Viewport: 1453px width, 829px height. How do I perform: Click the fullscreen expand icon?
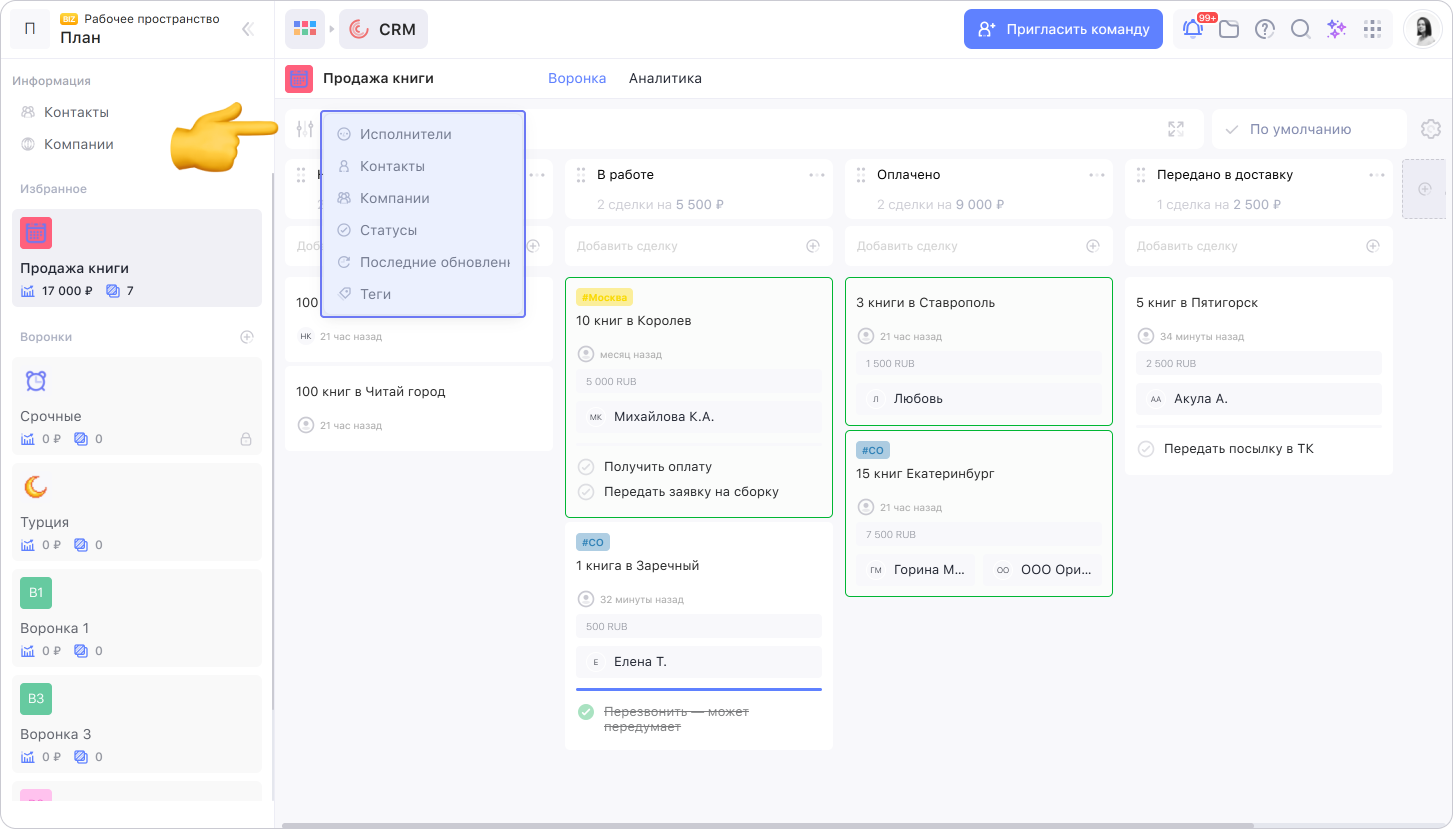(x=1176, y=129)
